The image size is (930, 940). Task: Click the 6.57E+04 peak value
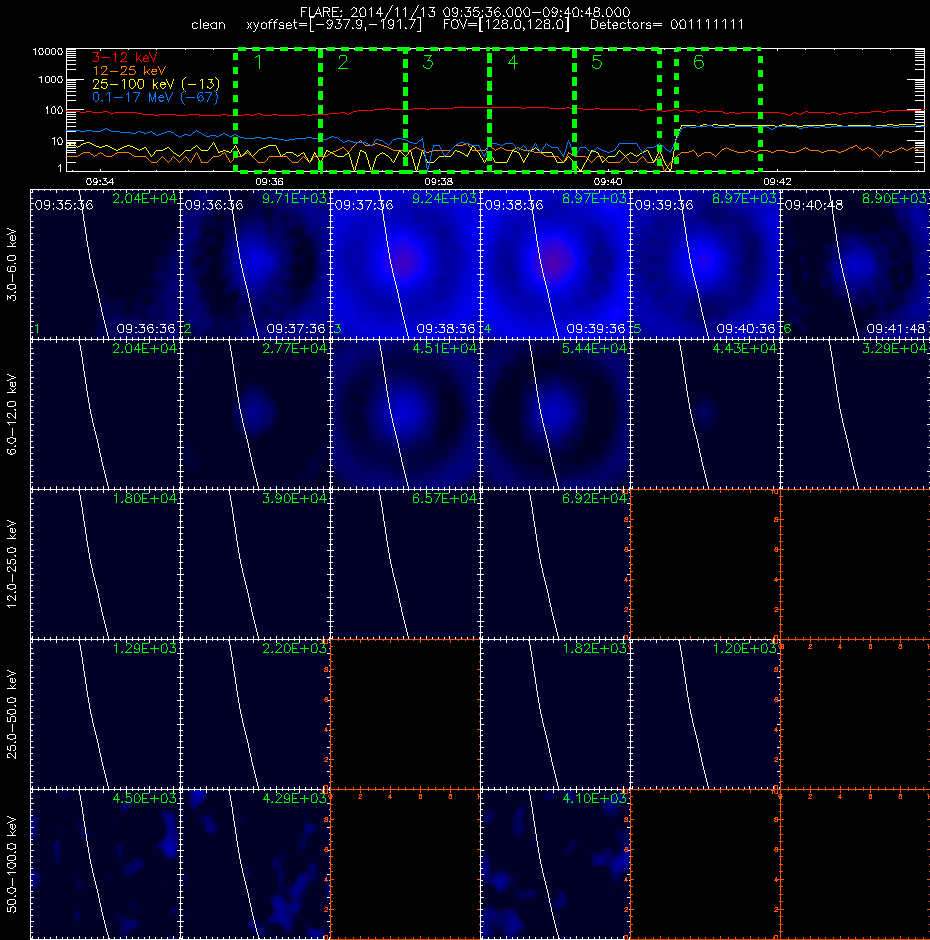tap(444, 498)
